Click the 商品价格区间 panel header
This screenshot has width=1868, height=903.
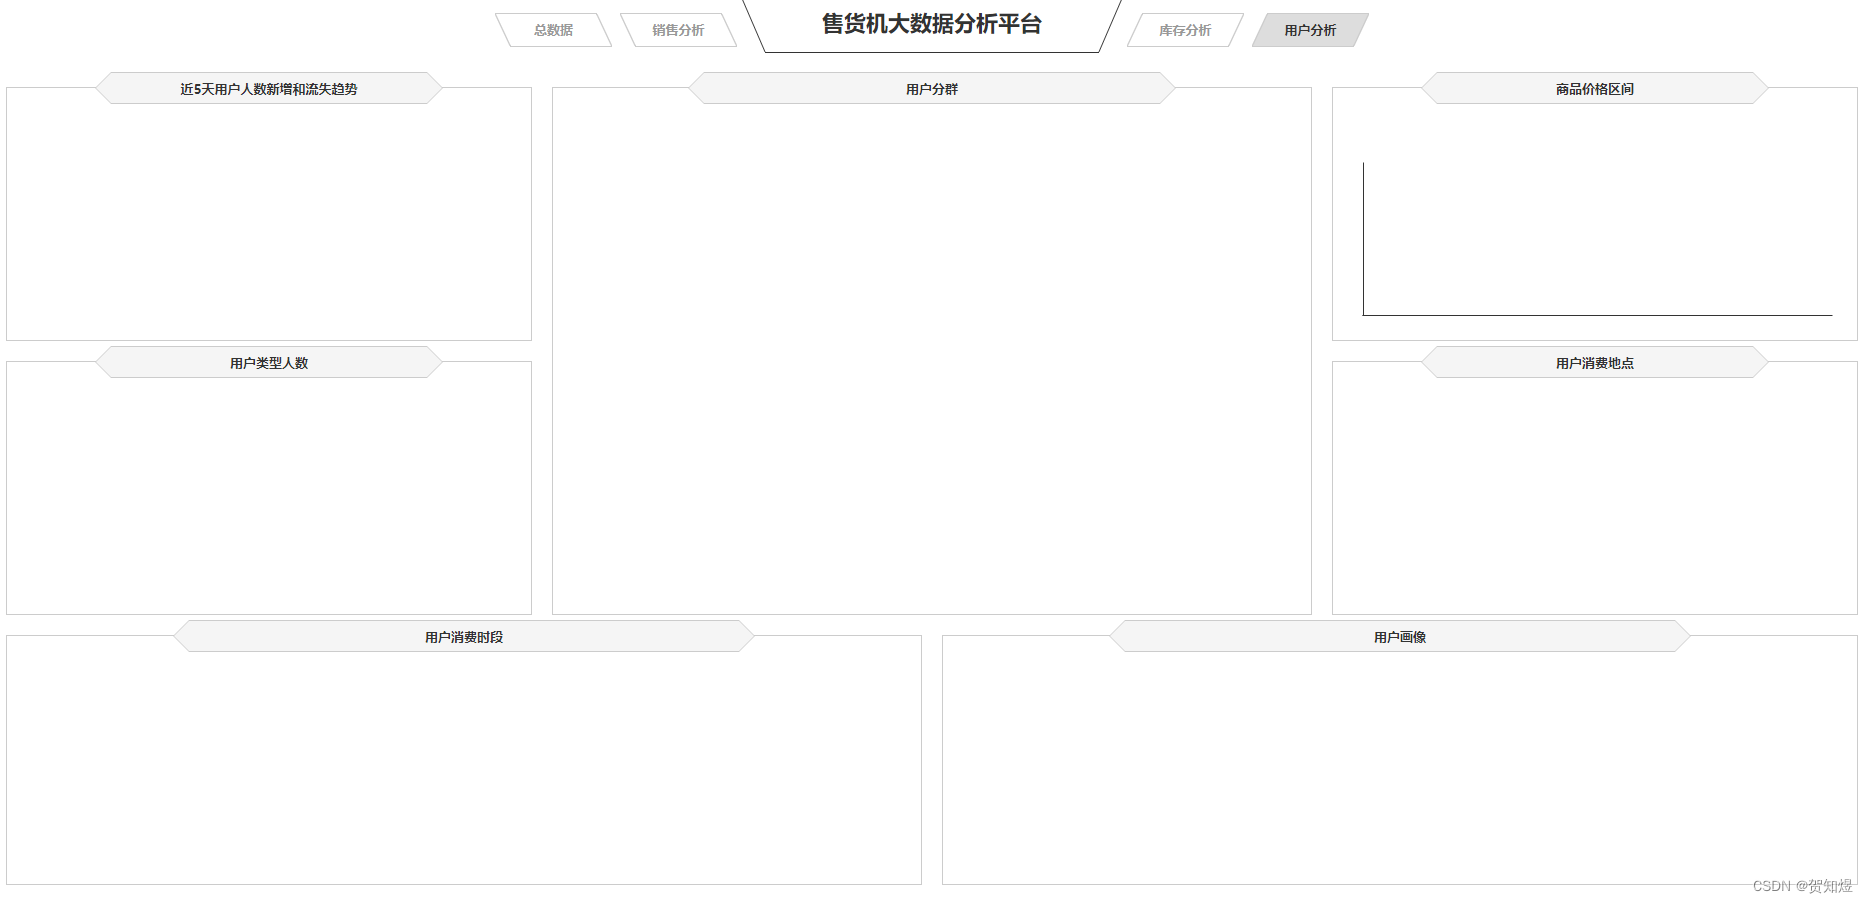coord(1595,88)
